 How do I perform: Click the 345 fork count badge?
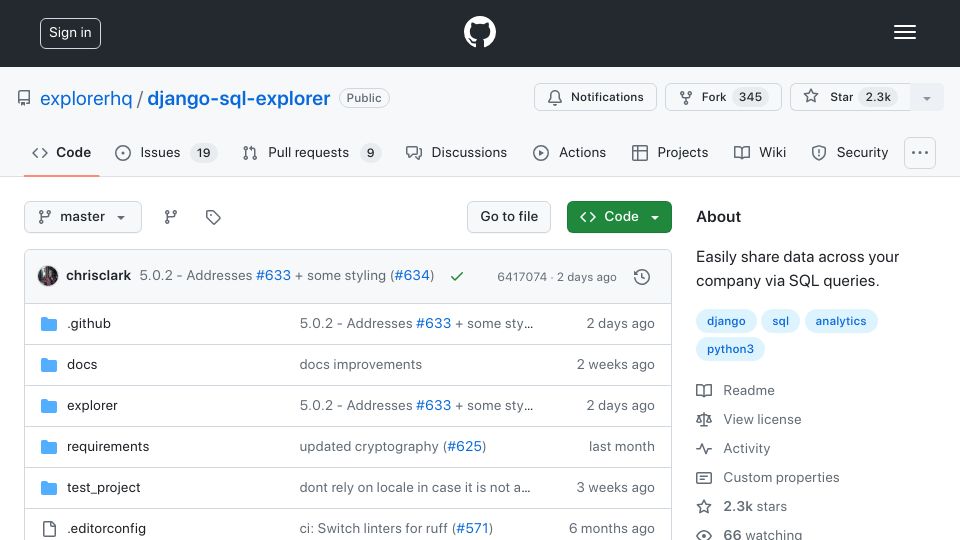click(x=750, y=97)
